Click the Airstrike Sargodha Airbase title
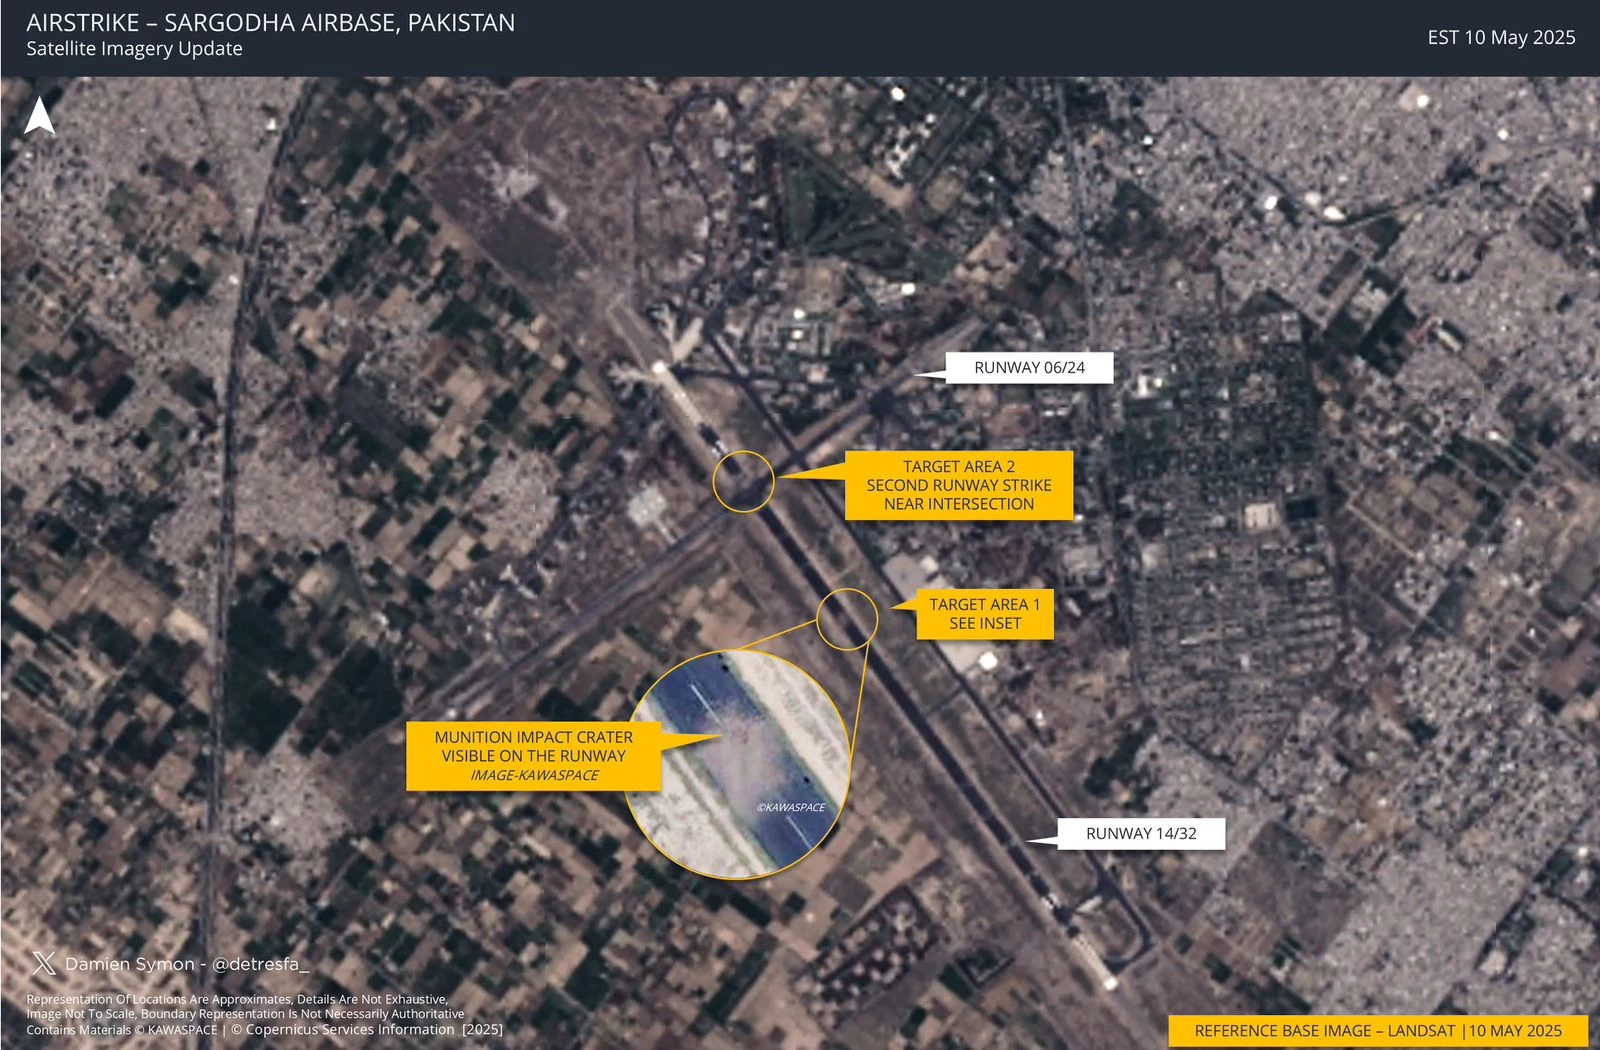The image size is (1600, 1050). (x=270, y=23)
